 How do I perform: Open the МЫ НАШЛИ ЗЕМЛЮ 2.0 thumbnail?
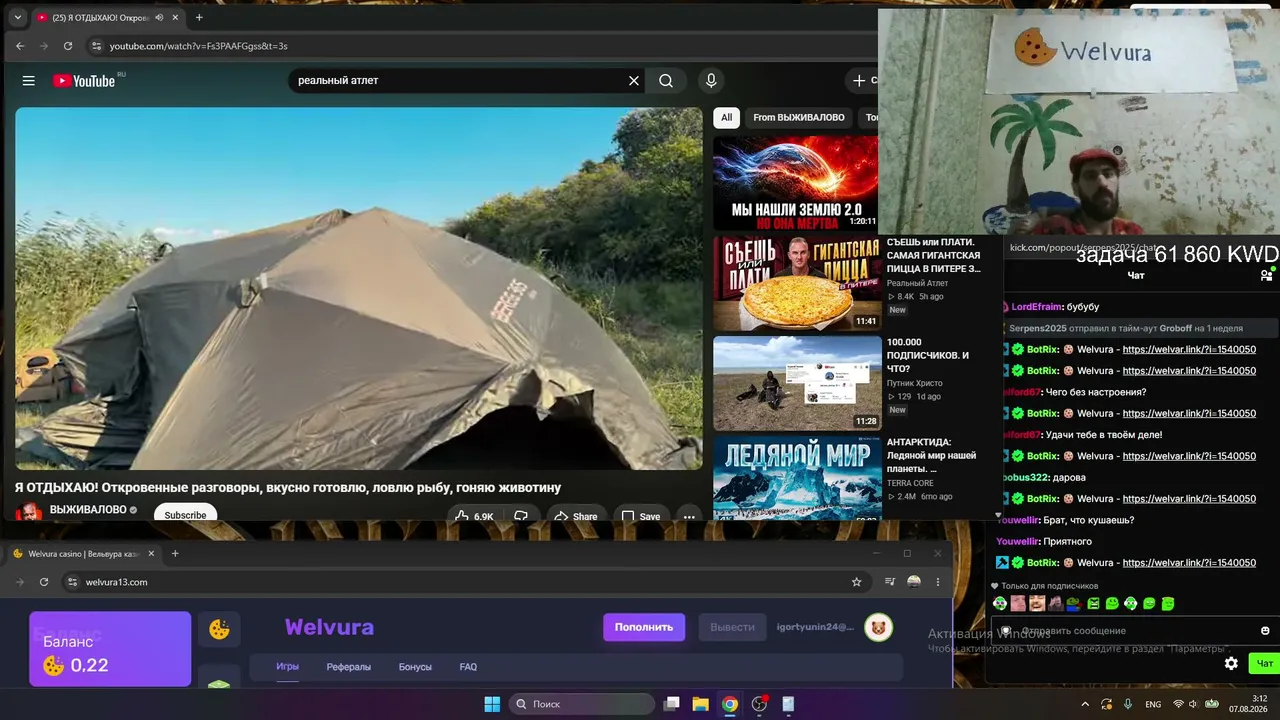[796, 183]
